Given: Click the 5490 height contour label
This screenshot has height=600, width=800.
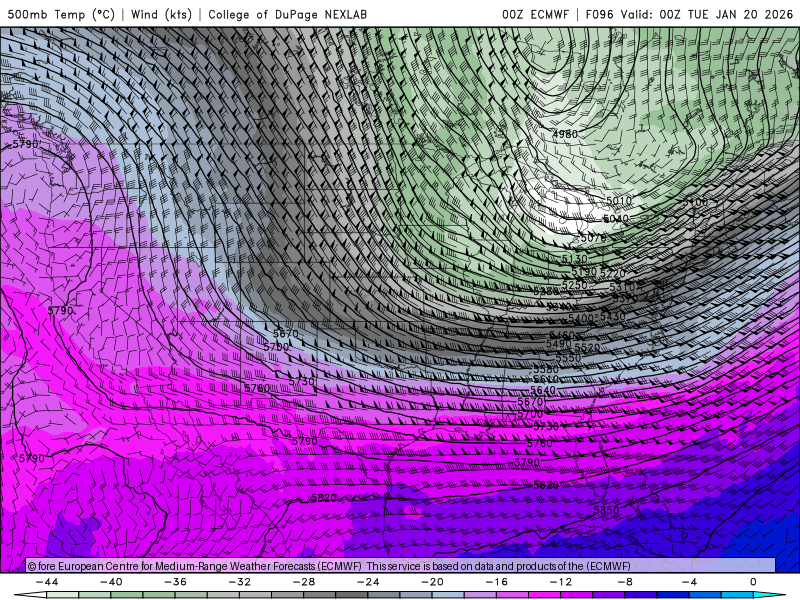Looking at the screenshot, I should click(559, 344).
